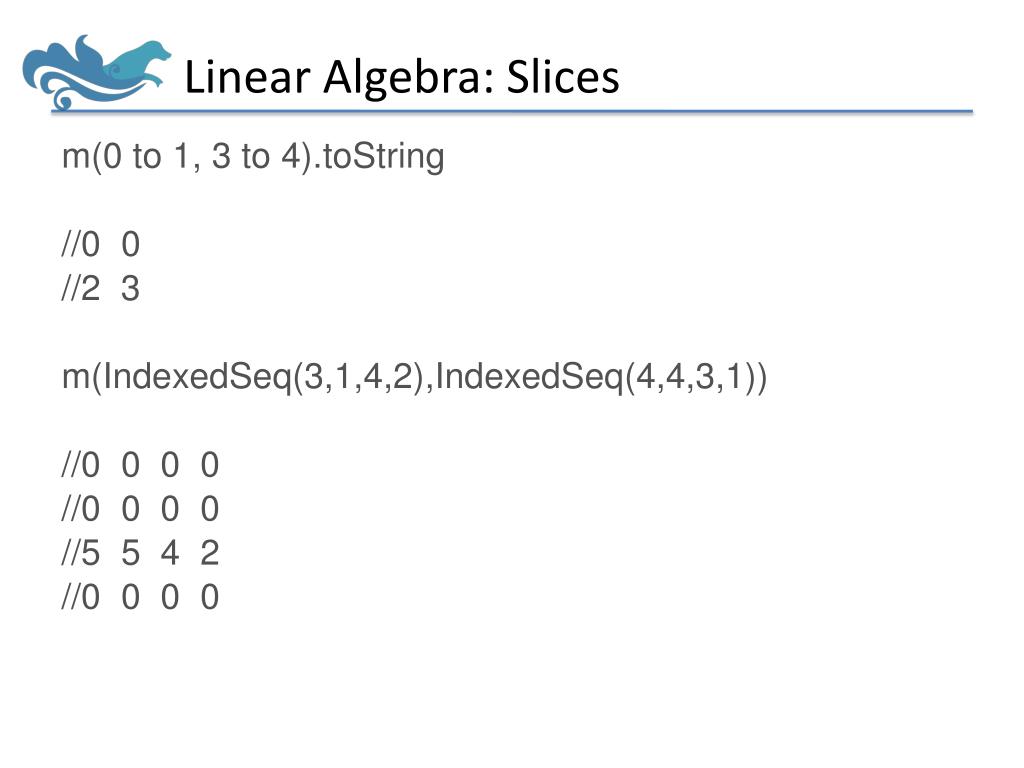Click the last '//0 0 0 0' row
This screenshot has height=768, width=1024.
pos(140,597)
